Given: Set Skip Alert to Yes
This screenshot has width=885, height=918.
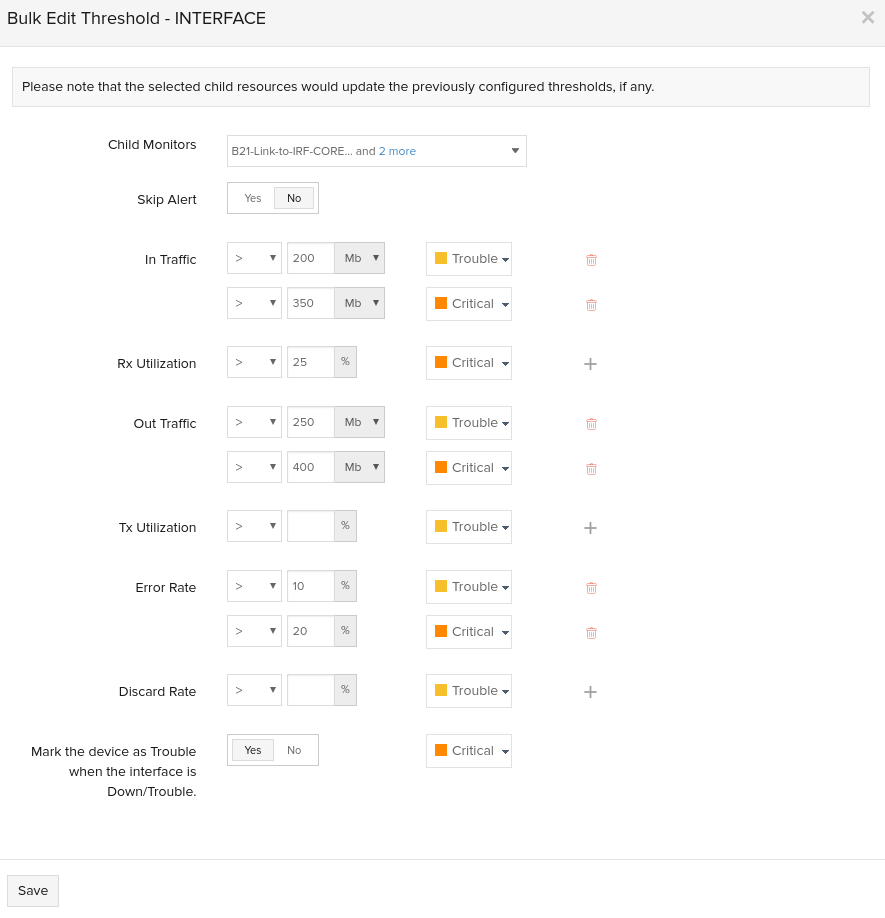Looking at the screenshot, I should click(x=253, y=198).
